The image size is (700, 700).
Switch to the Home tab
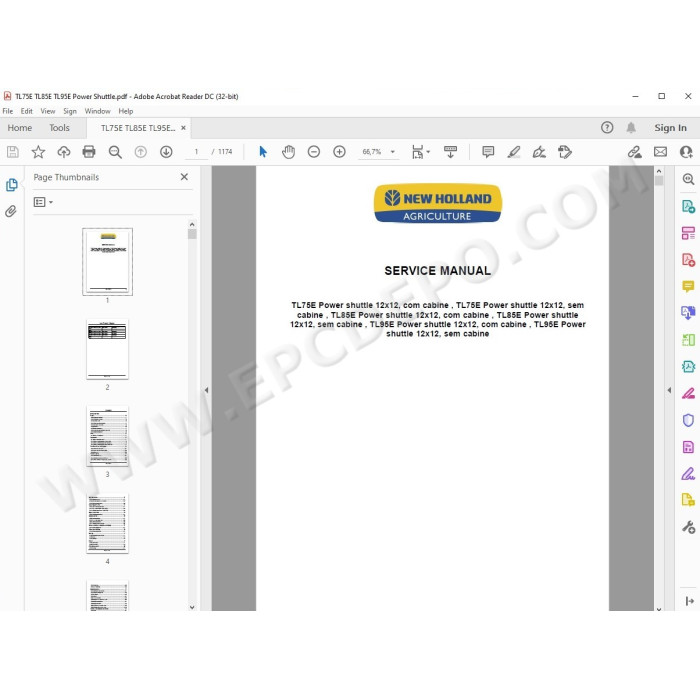pyautogui.click(x=20, y=128)
